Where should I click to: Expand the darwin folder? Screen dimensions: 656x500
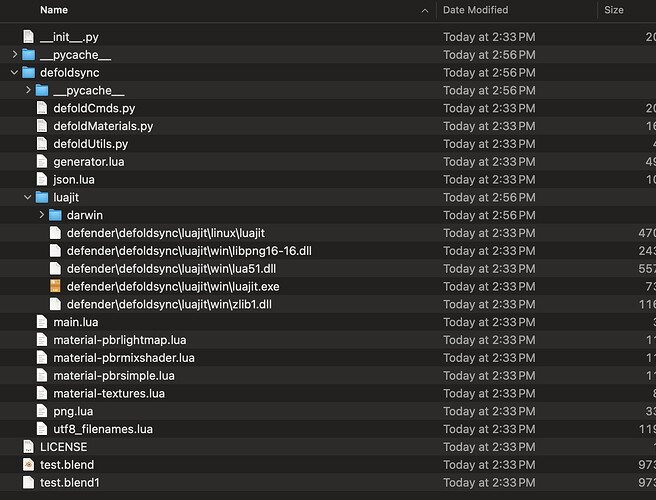coord(42,215)
